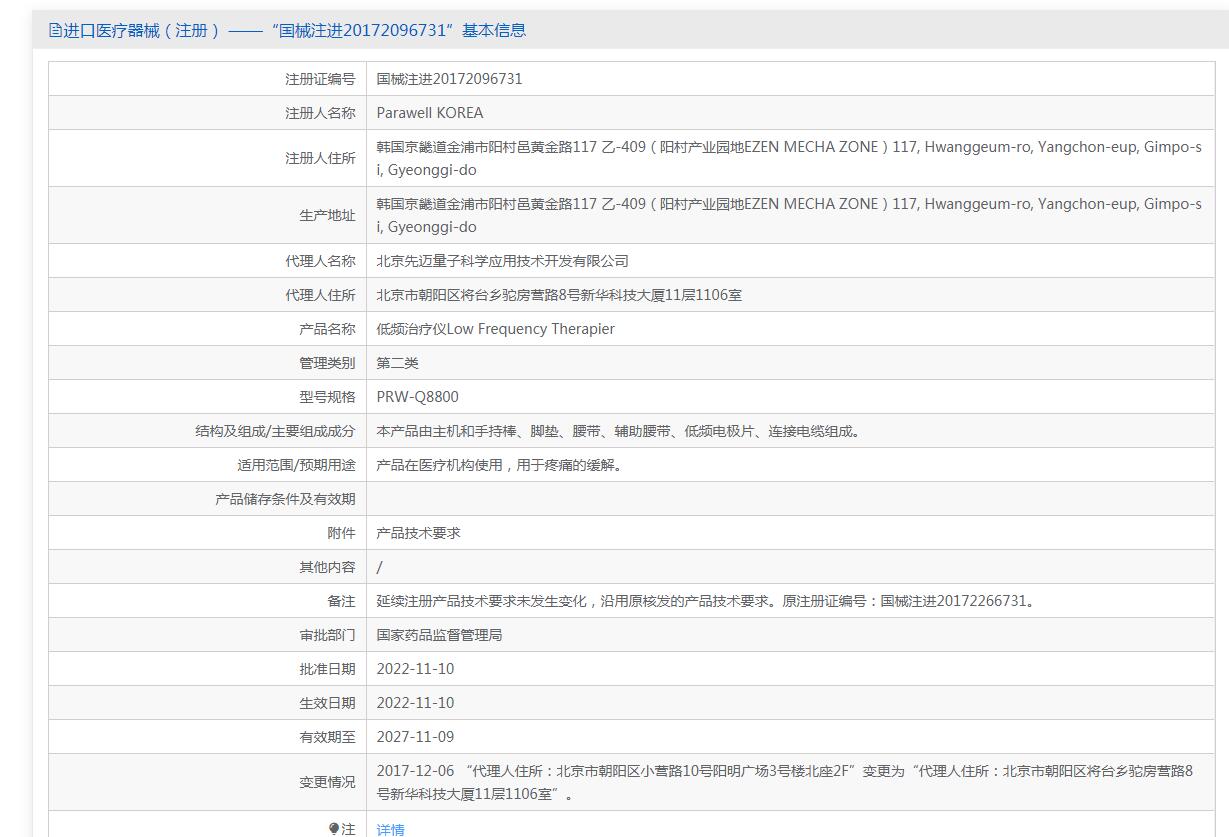Select the 2017-12-06 change record text
This screenshot has width=1229, height=837.
coord(785,782)
